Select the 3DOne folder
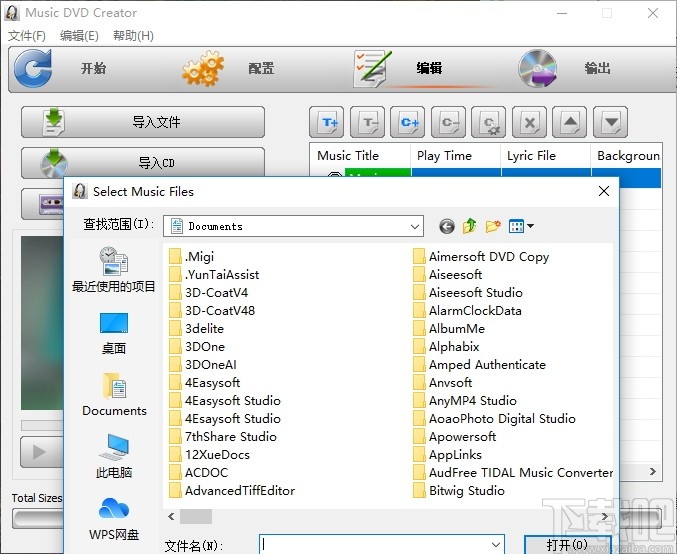 point(197,347)
